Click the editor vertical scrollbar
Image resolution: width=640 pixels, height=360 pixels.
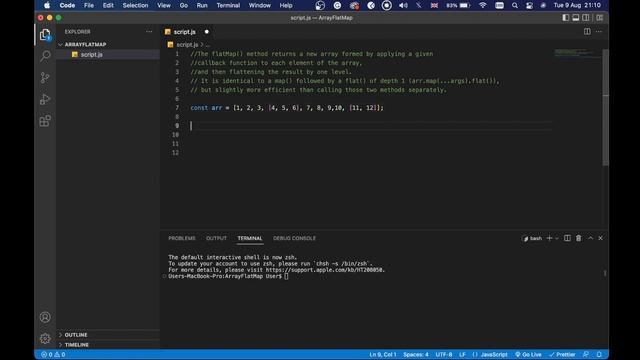[606, 107]
